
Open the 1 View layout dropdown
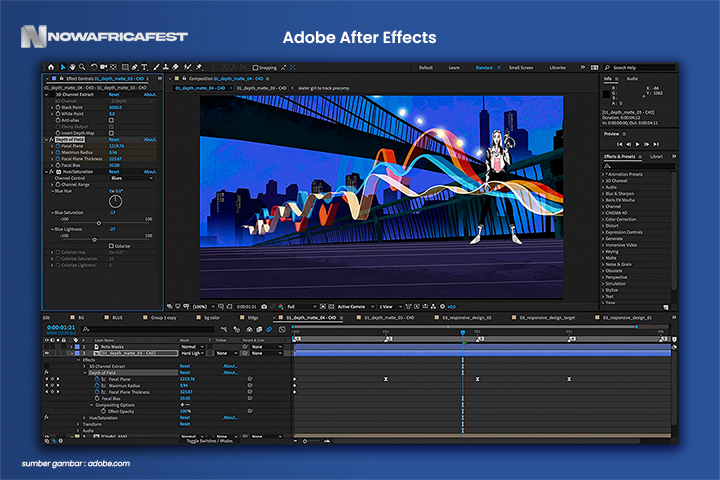pyautogui.click(x=391, y=306)
